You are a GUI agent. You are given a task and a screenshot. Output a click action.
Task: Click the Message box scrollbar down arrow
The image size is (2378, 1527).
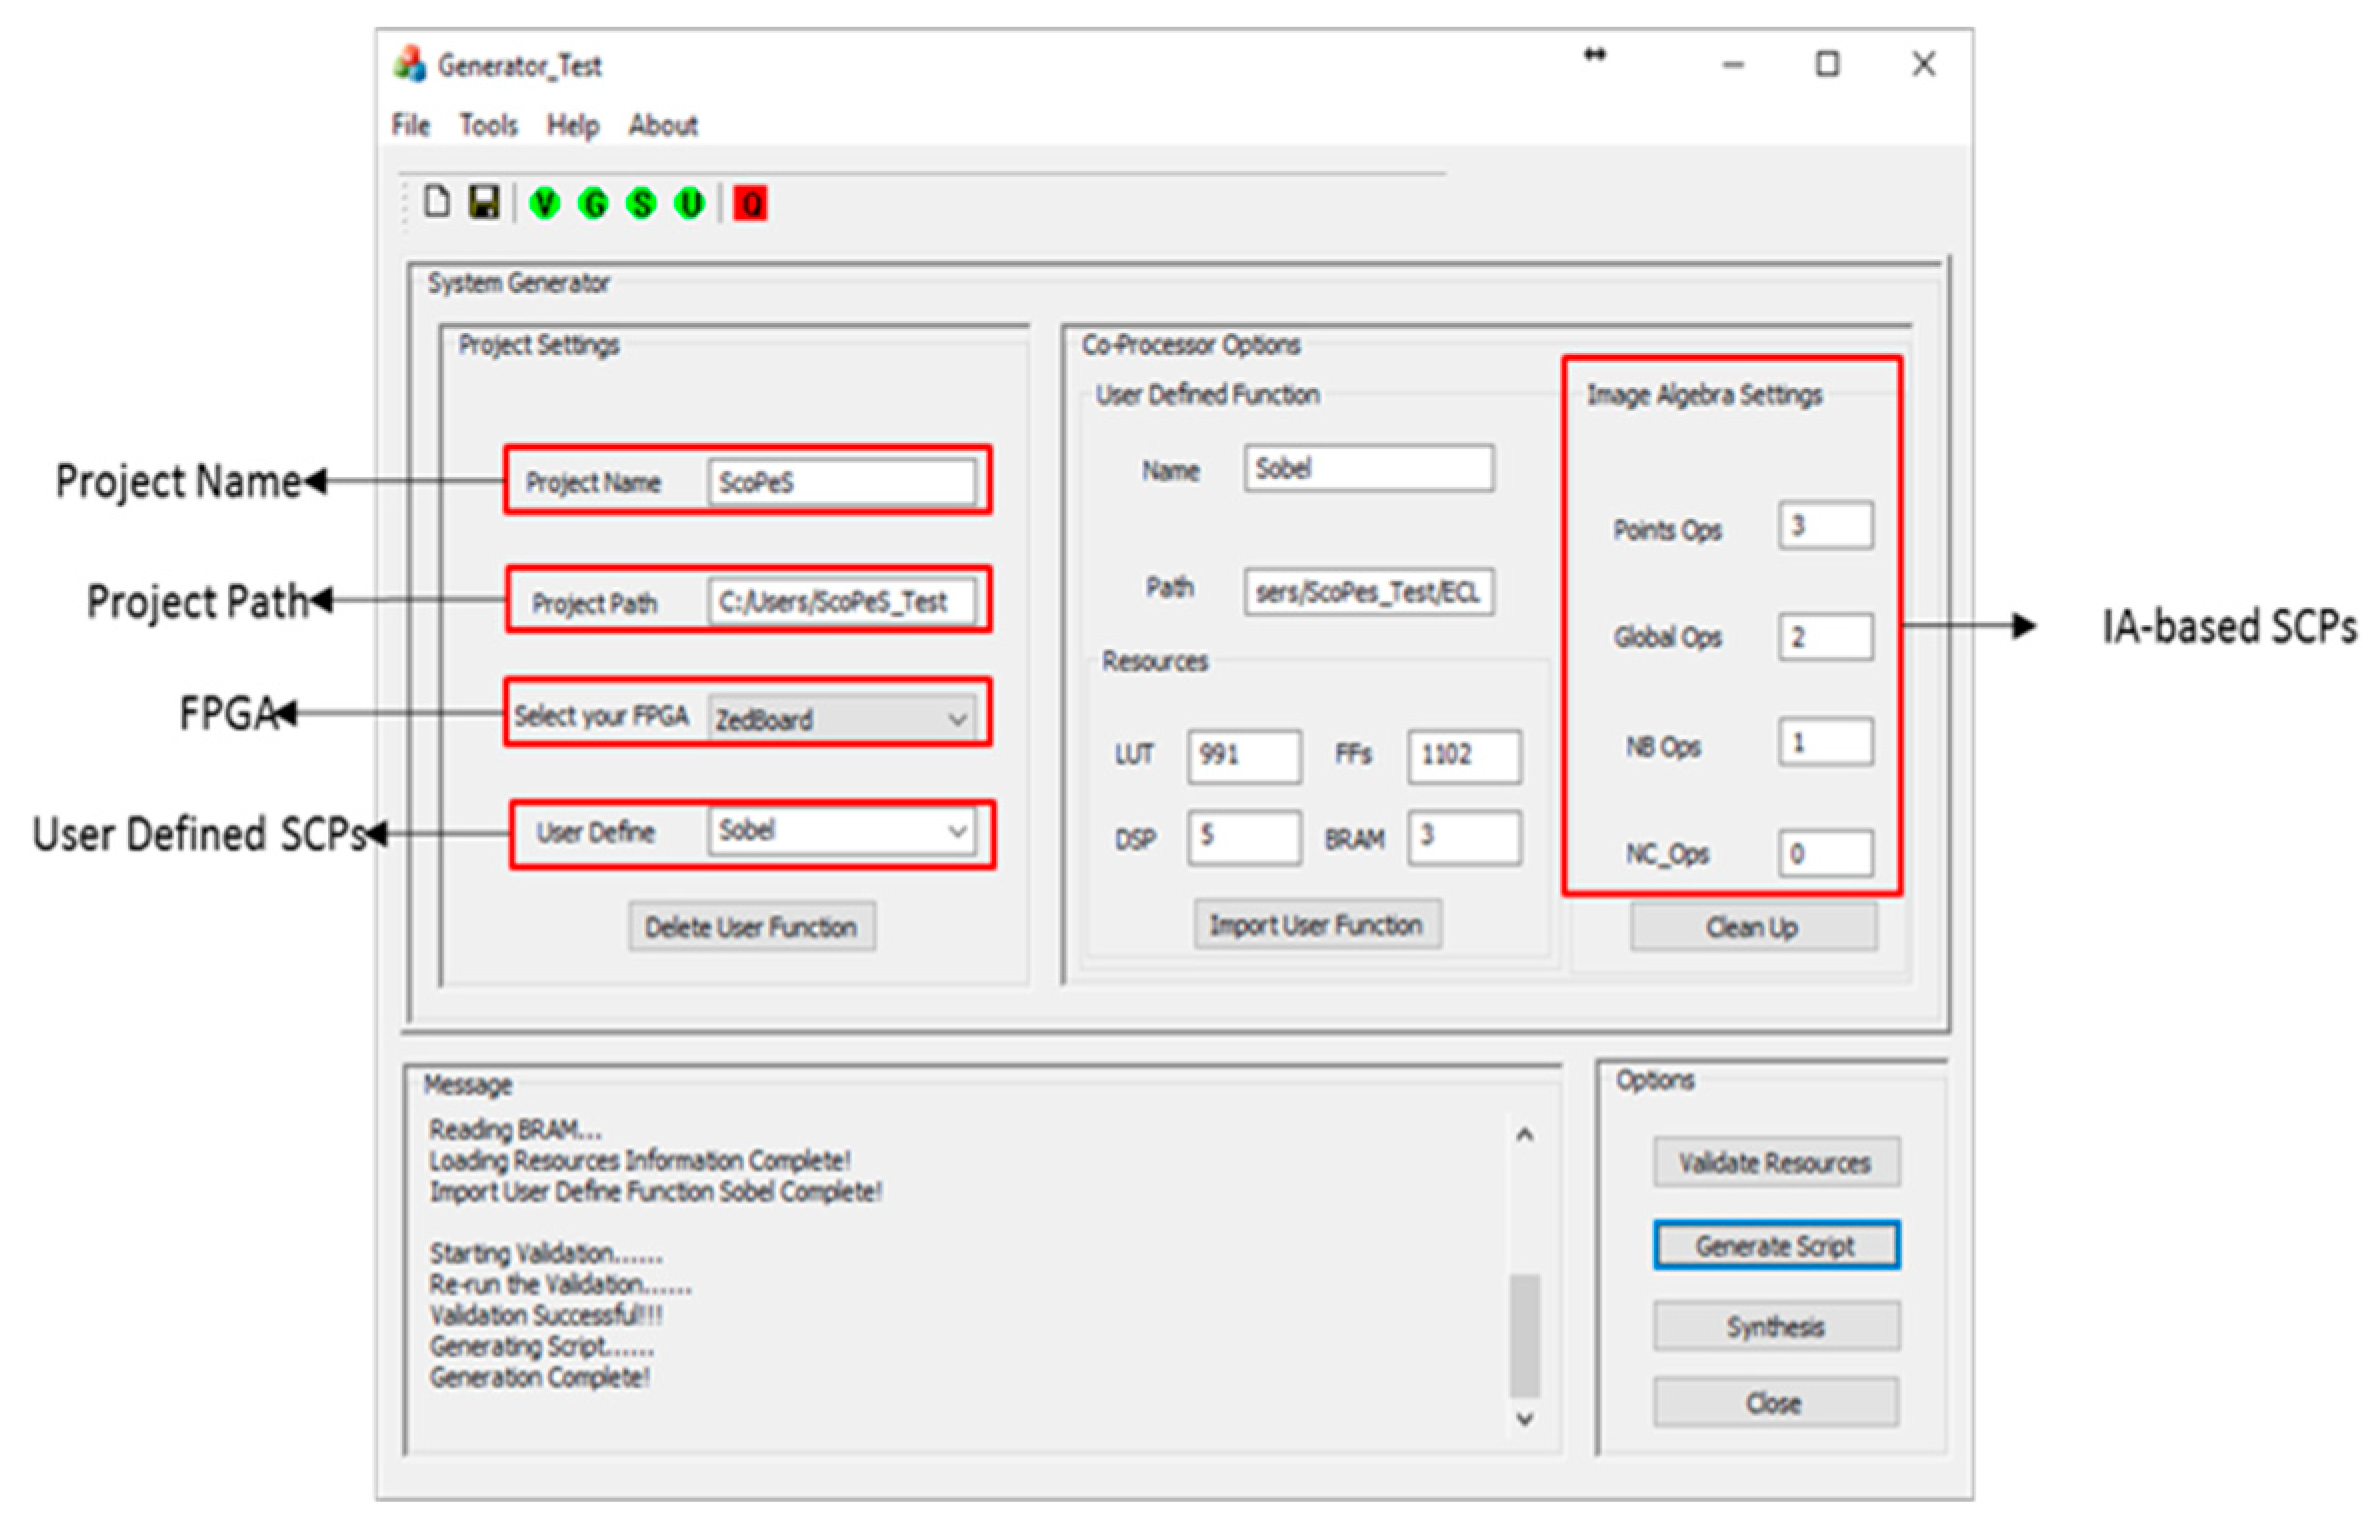(1524, 1418)
